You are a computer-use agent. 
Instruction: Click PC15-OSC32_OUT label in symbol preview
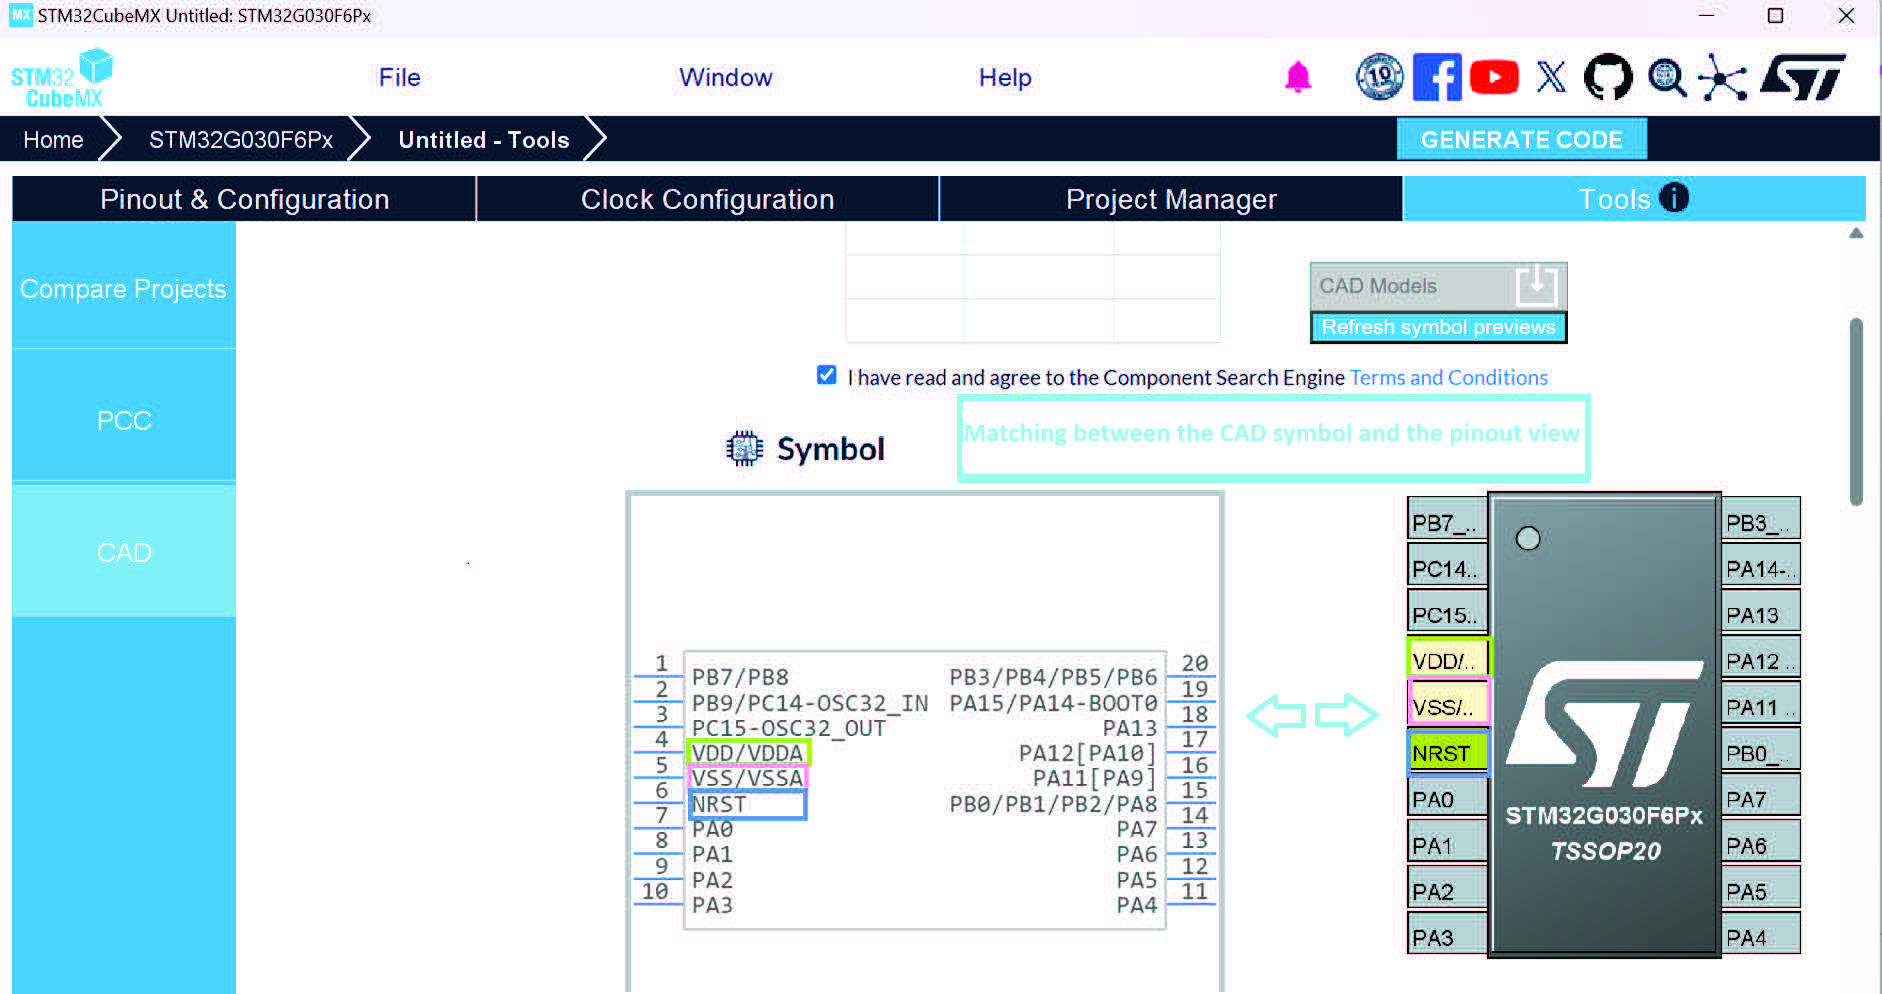click(x=788, y=728)
